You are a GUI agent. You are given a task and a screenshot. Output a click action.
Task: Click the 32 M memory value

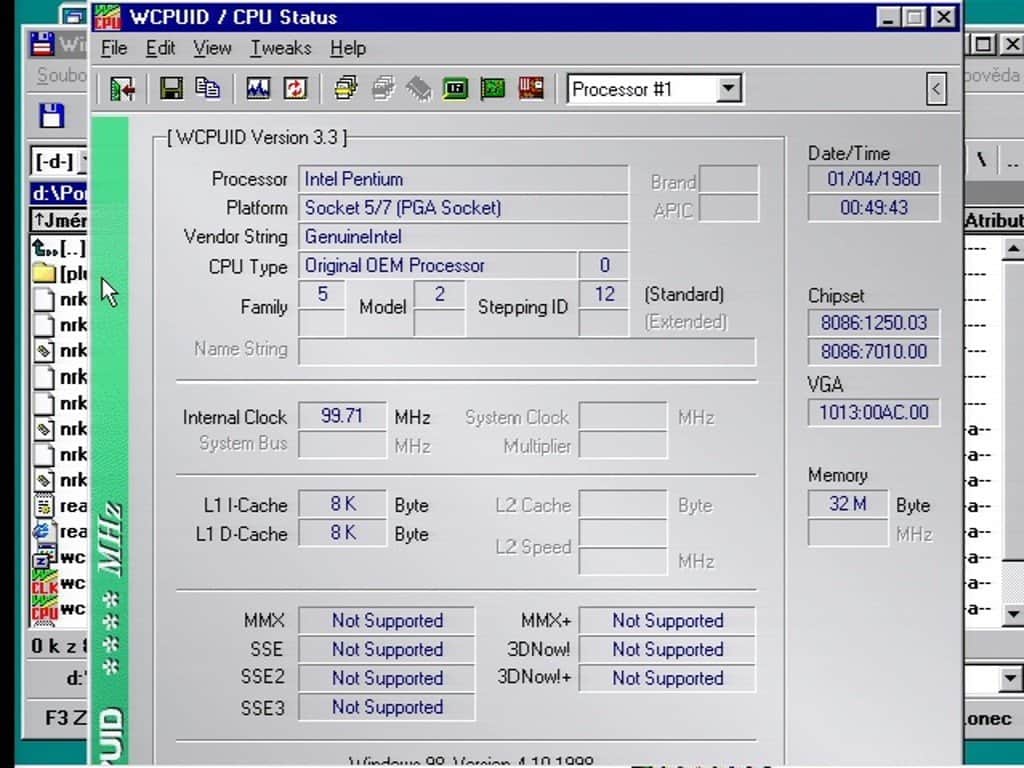(x=848, y=504)
